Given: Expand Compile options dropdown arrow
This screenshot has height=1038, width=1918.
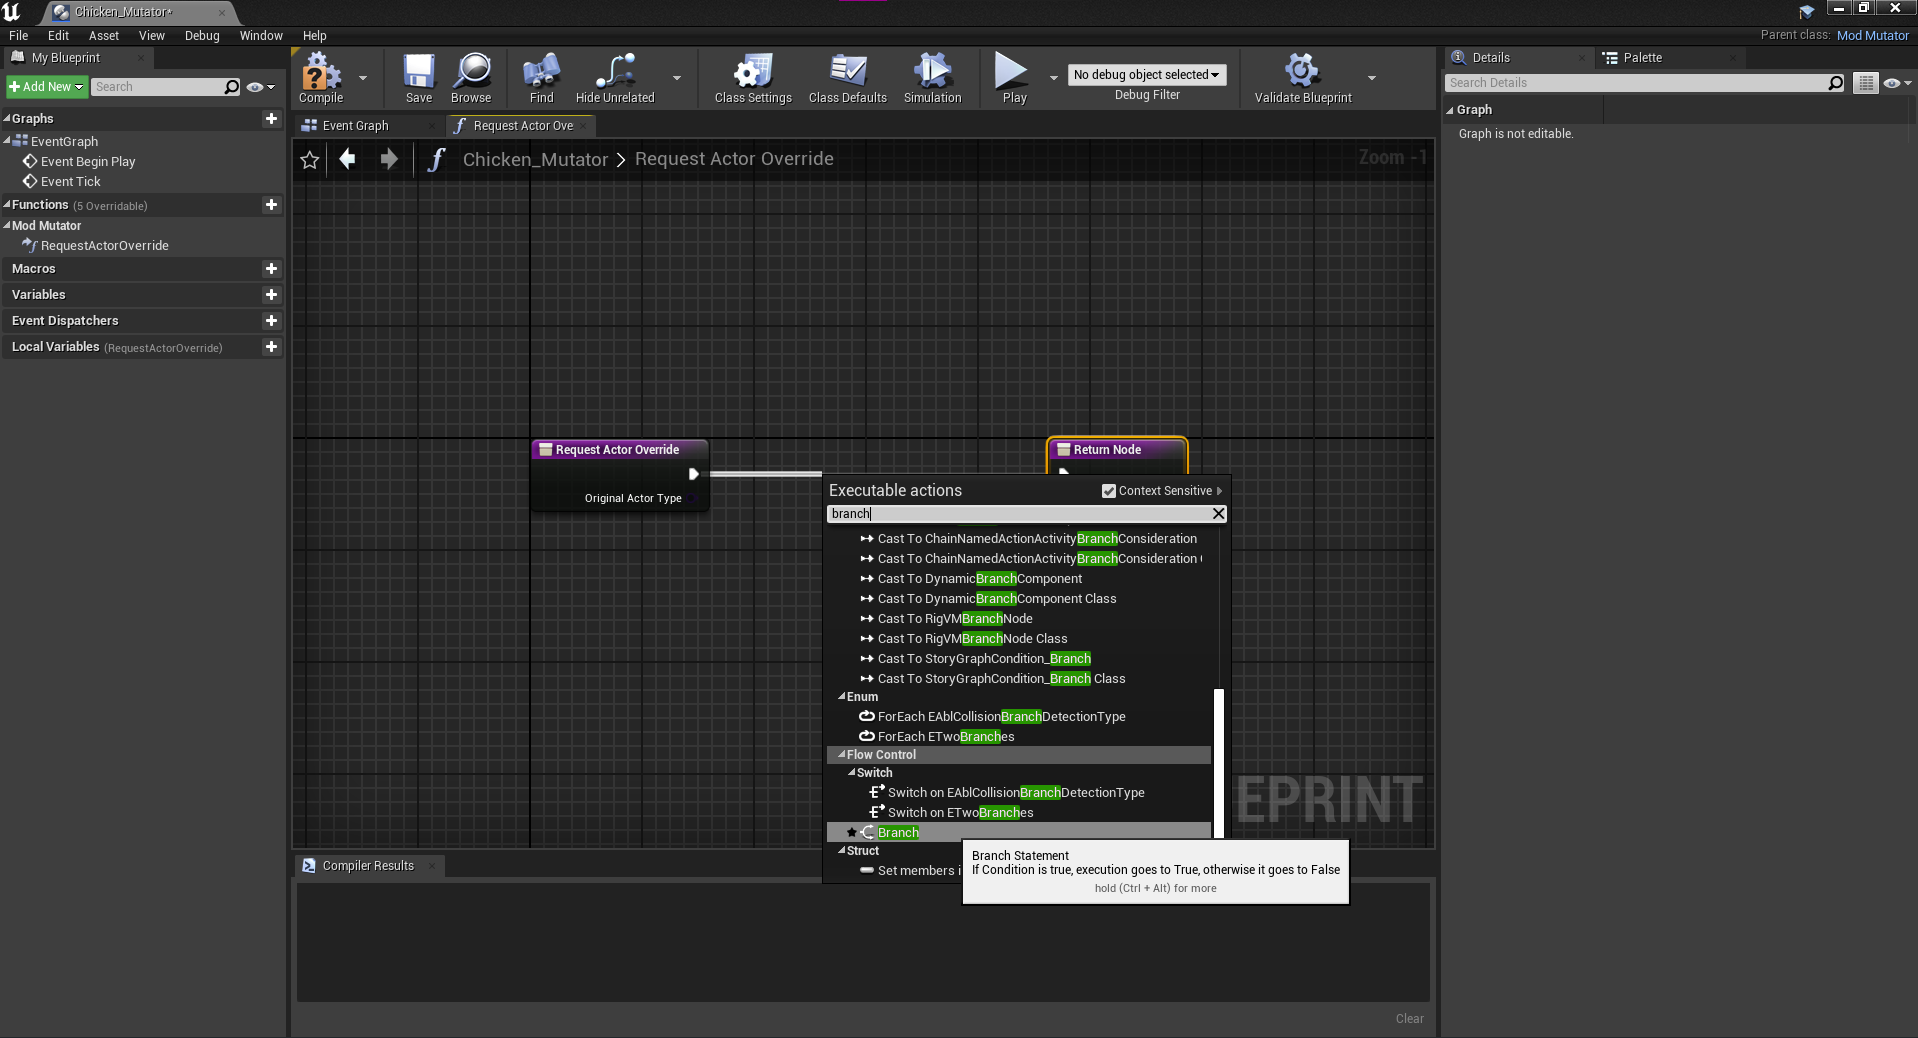Looking at the screenshot, I should tap(363, 78).
